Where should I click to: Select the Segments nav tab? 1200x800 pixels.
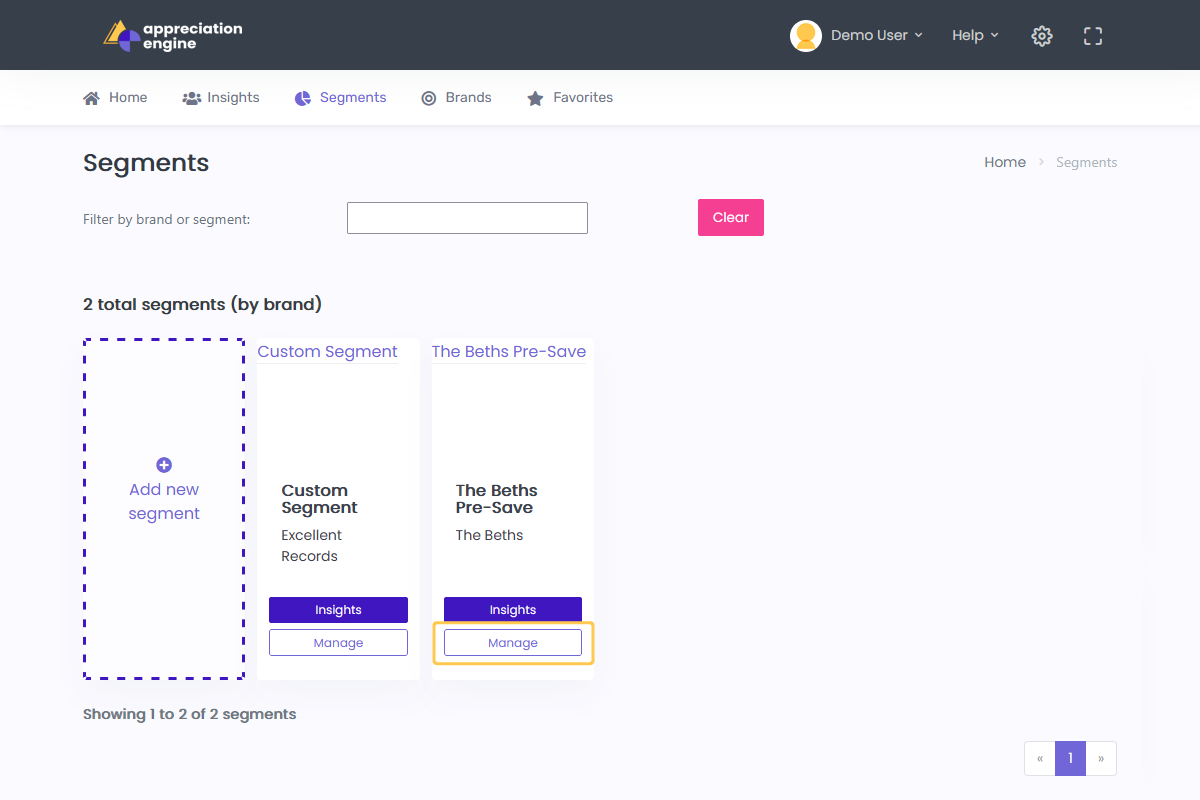point(340,98)
